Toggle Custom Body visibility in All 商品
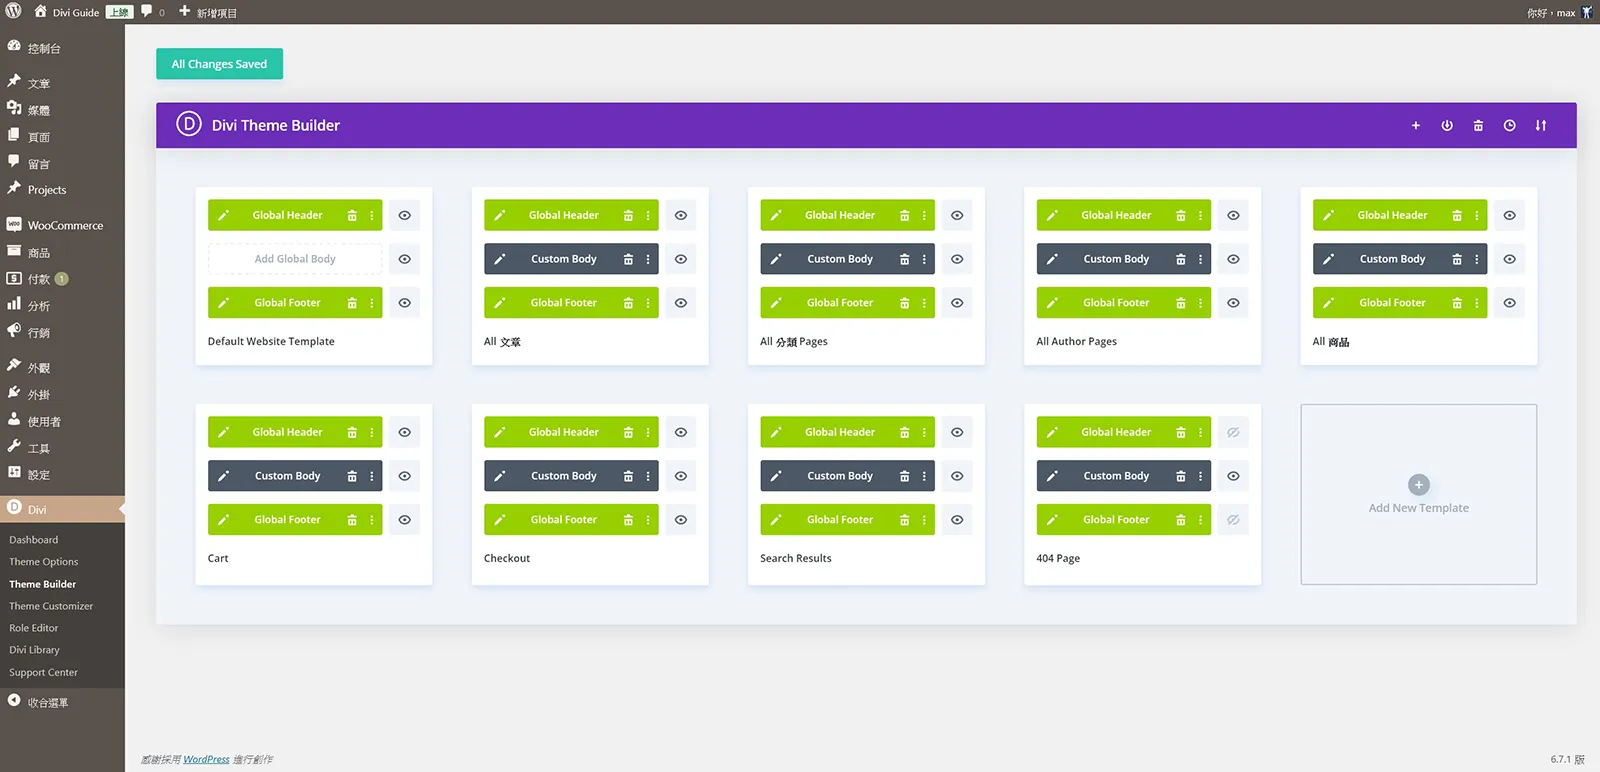 click(1510, 259)
